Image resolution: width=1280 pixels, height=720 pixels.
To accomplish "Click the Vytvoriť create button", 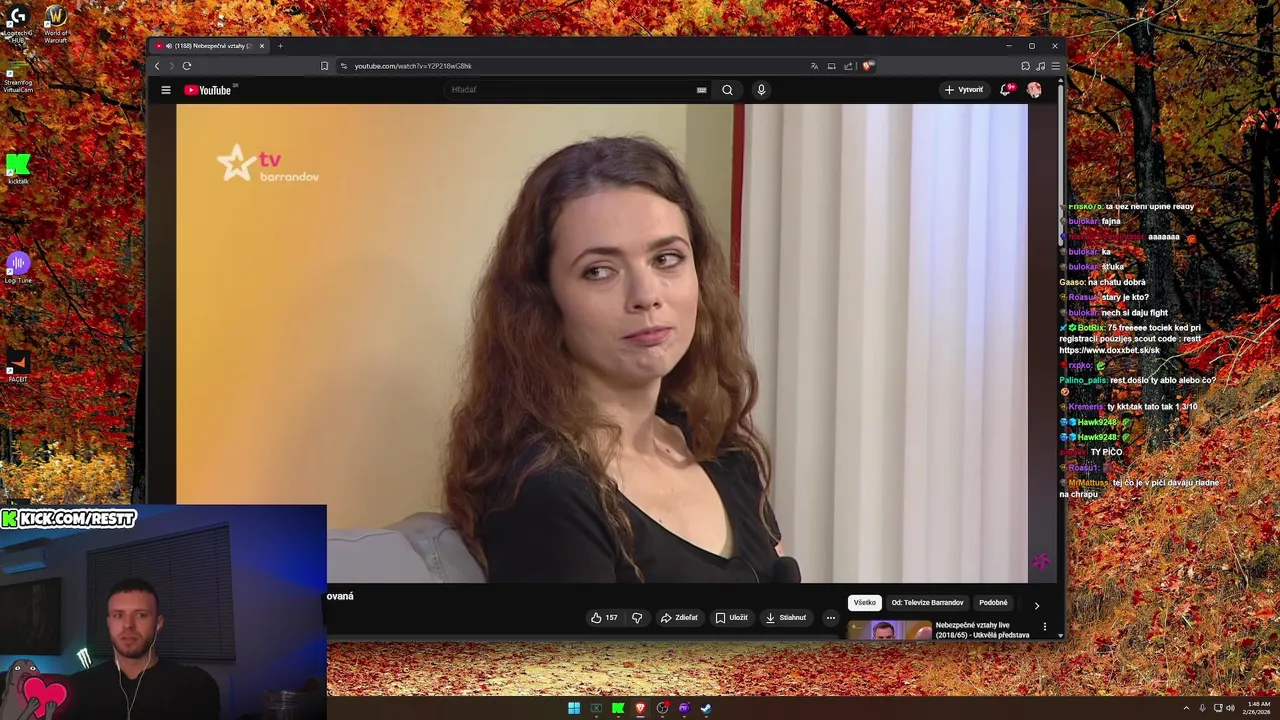I will tap(964, 90).
